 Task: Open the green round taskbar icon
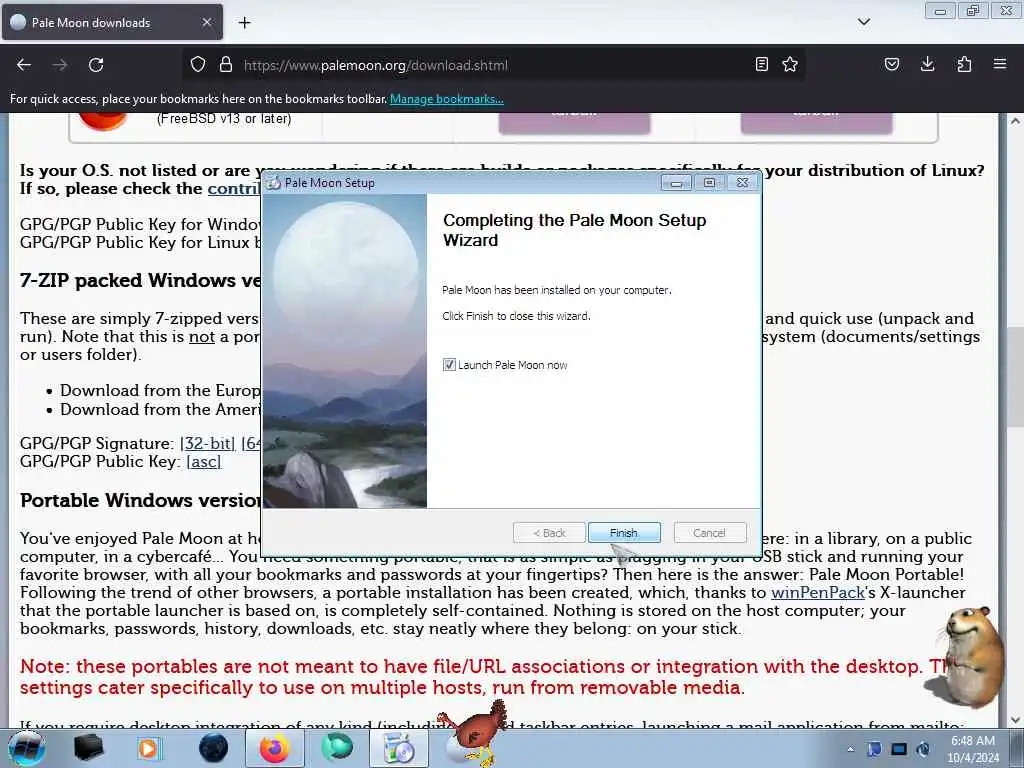(337, 748)
